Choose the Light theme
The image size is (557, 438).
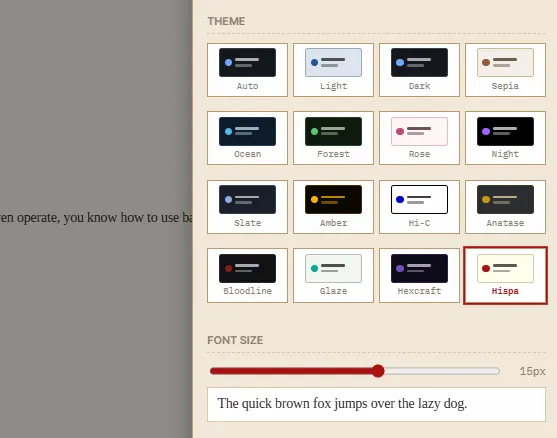click(x=333, y=70)
